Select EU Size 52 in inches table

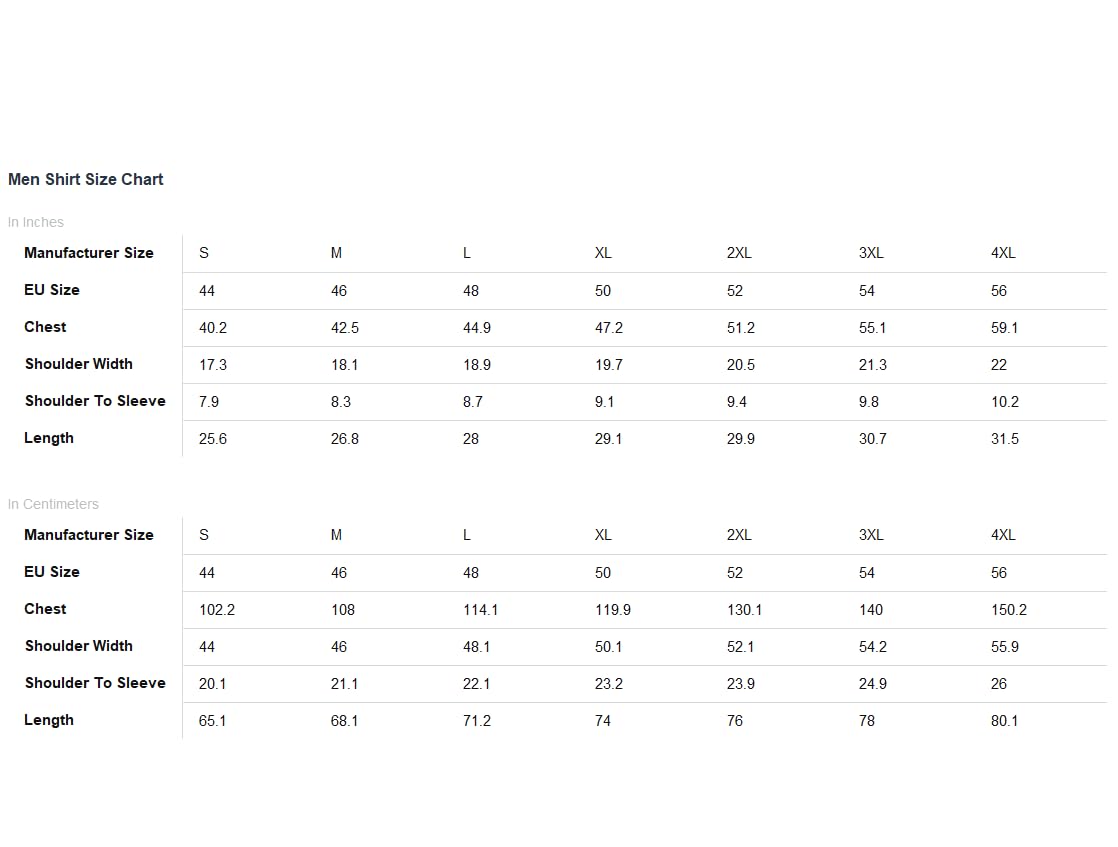click(x=735, y=291)
